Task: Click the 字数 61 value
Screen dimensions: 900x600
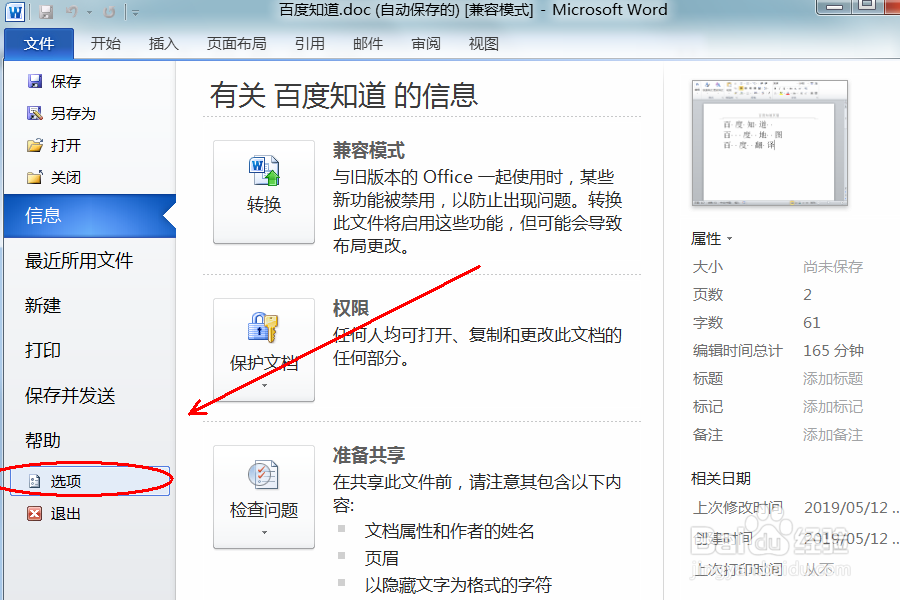Action: point(812,323)
